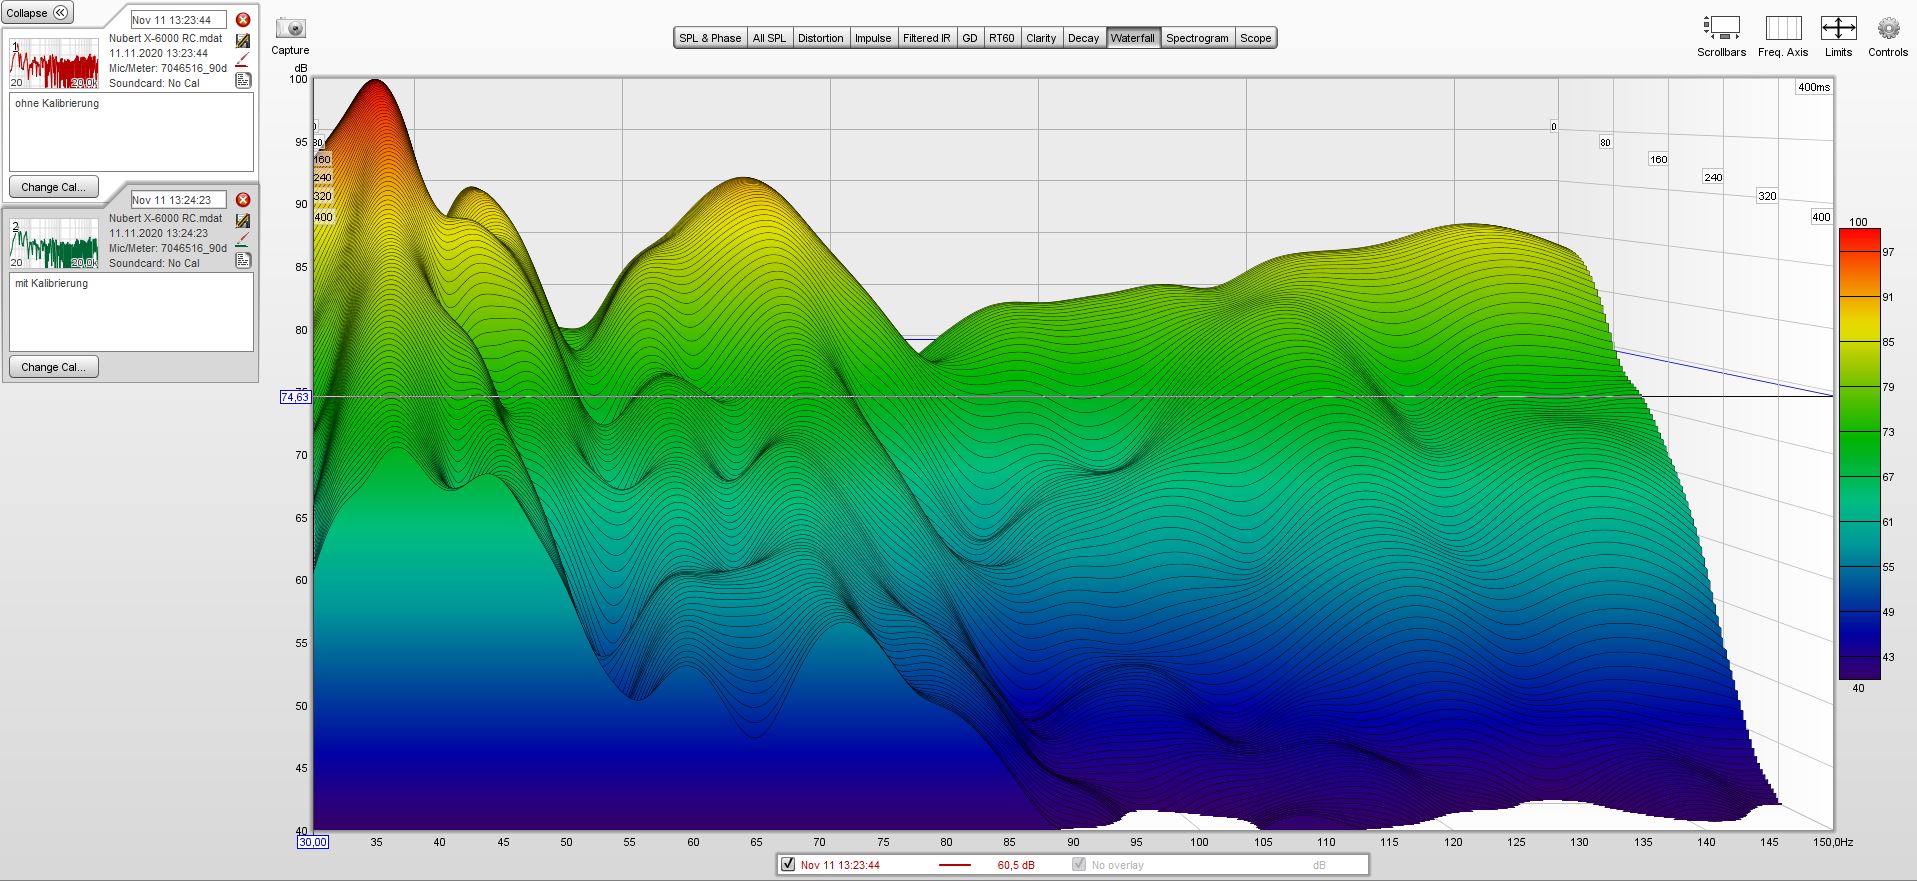Select the Waterfall tab

1133,38
